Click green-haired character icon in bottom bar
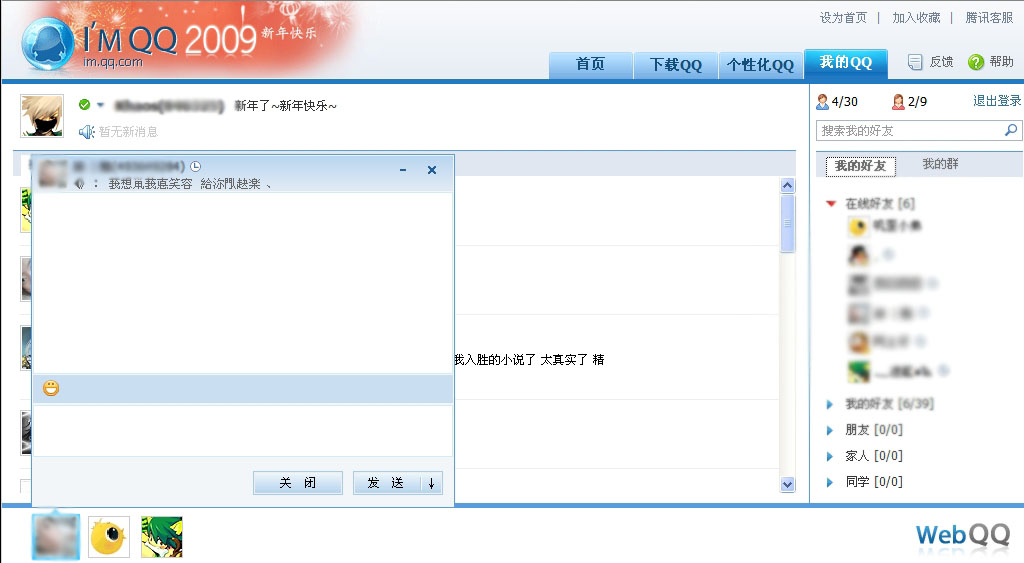 point(162,537)
